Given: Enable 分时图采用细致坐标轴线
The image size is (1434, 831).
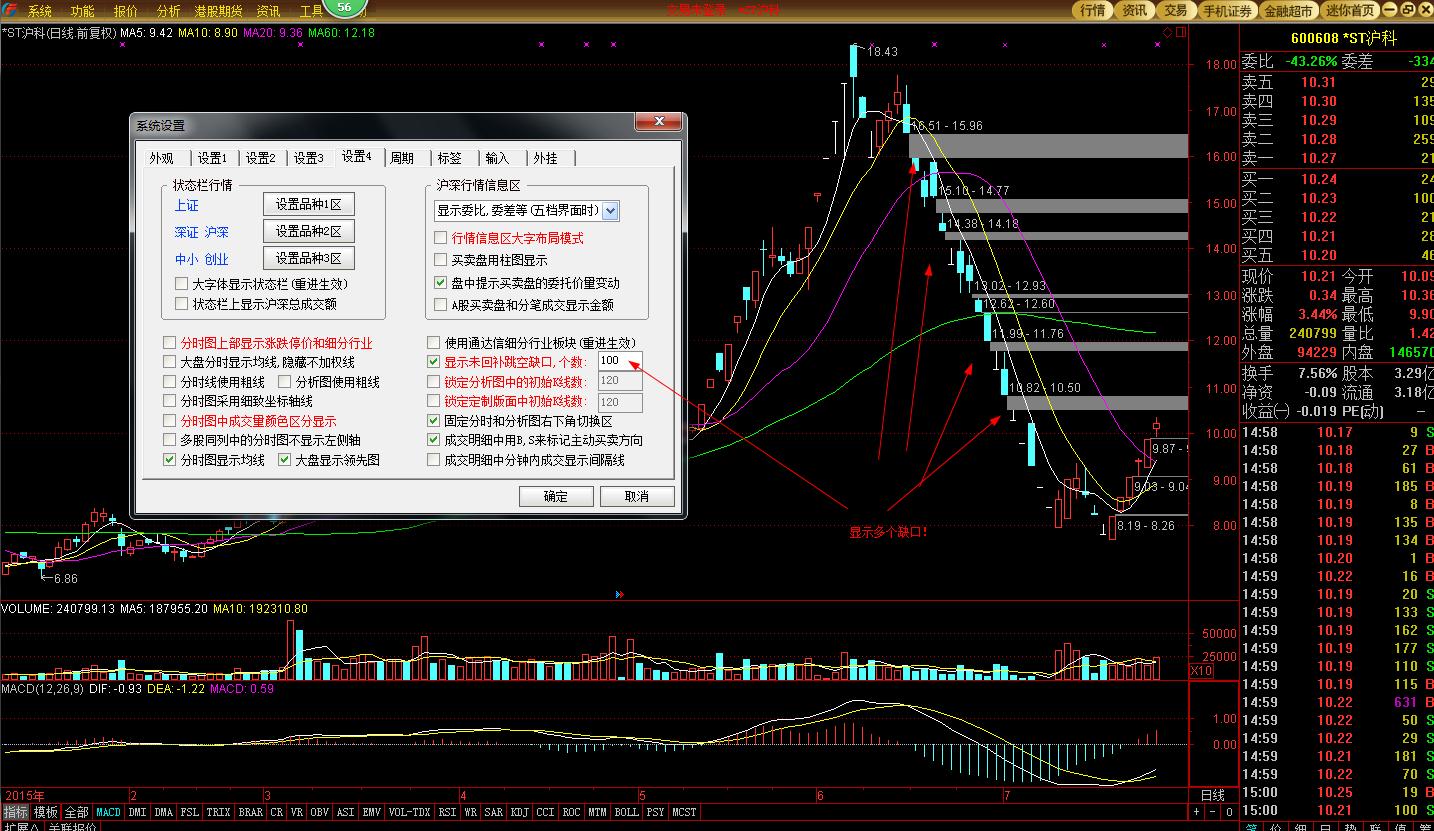Looking at the screenshot, I should coord(169,401).
